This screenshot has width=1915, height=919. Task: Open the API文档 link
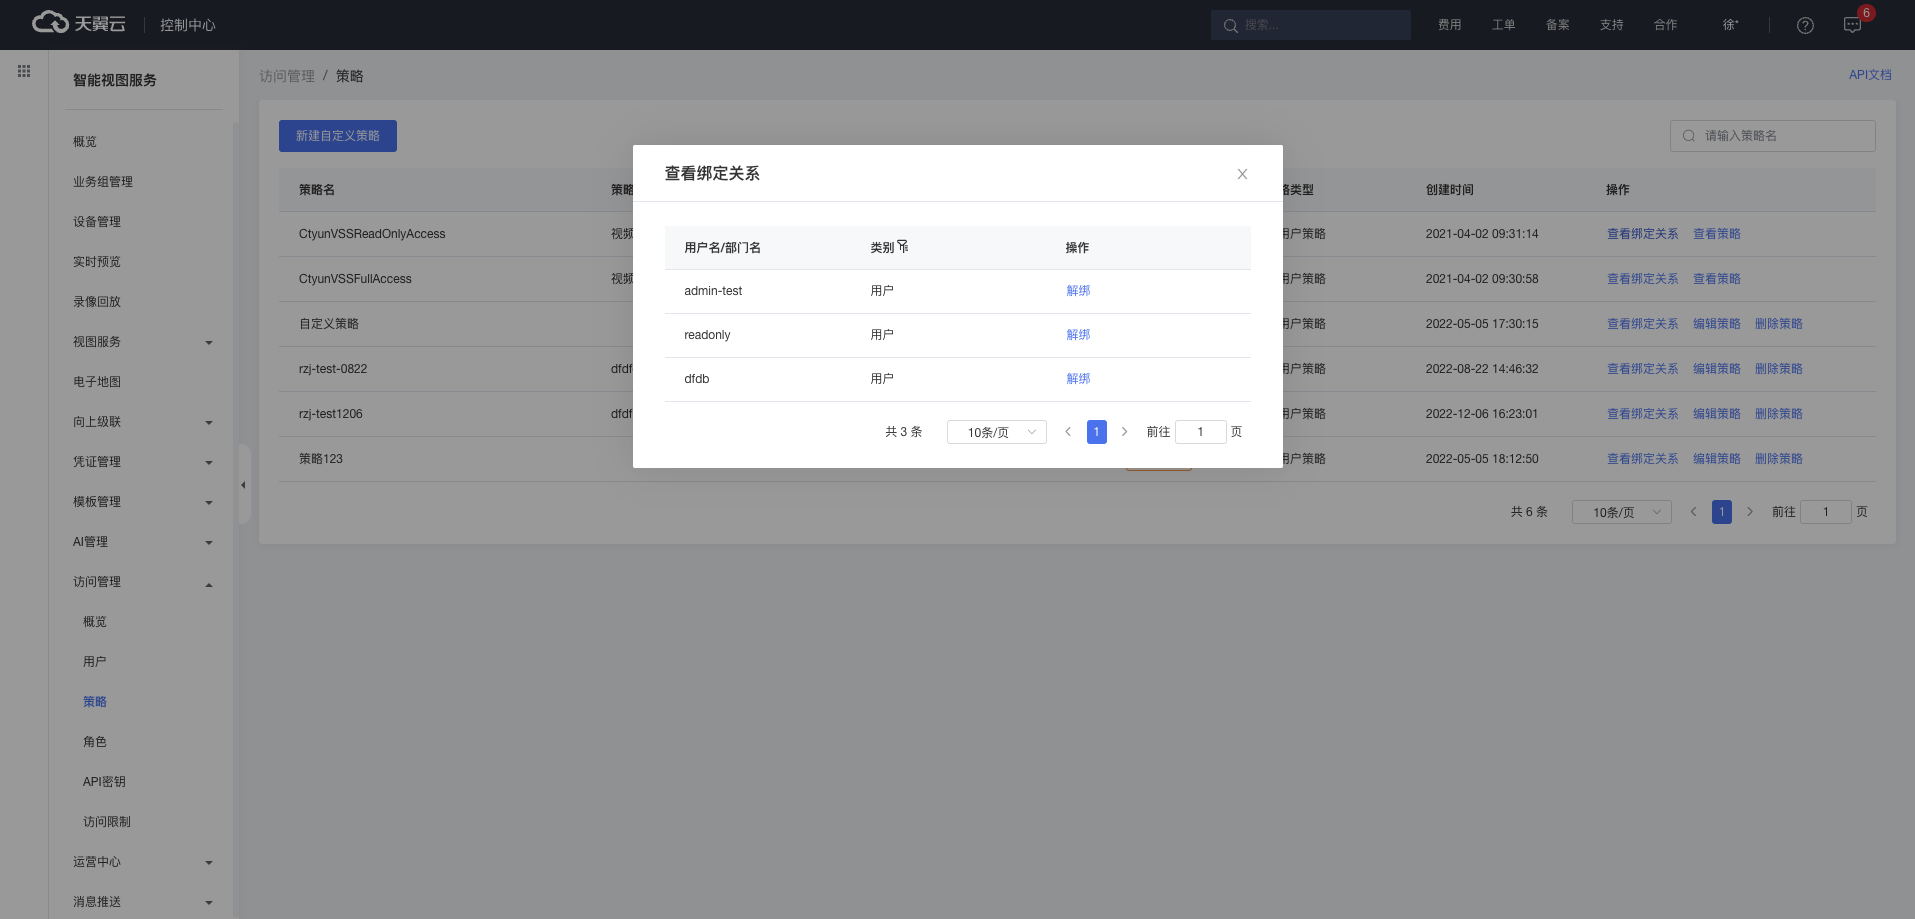pos(1869,75)
